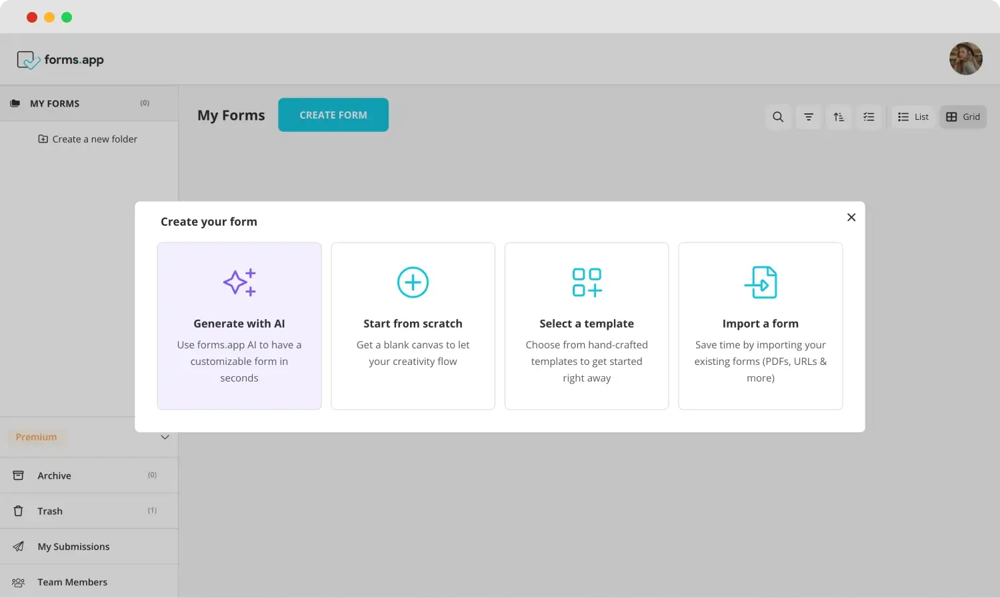
Task: Click Create a new folder link
Action: coord(94,139)
